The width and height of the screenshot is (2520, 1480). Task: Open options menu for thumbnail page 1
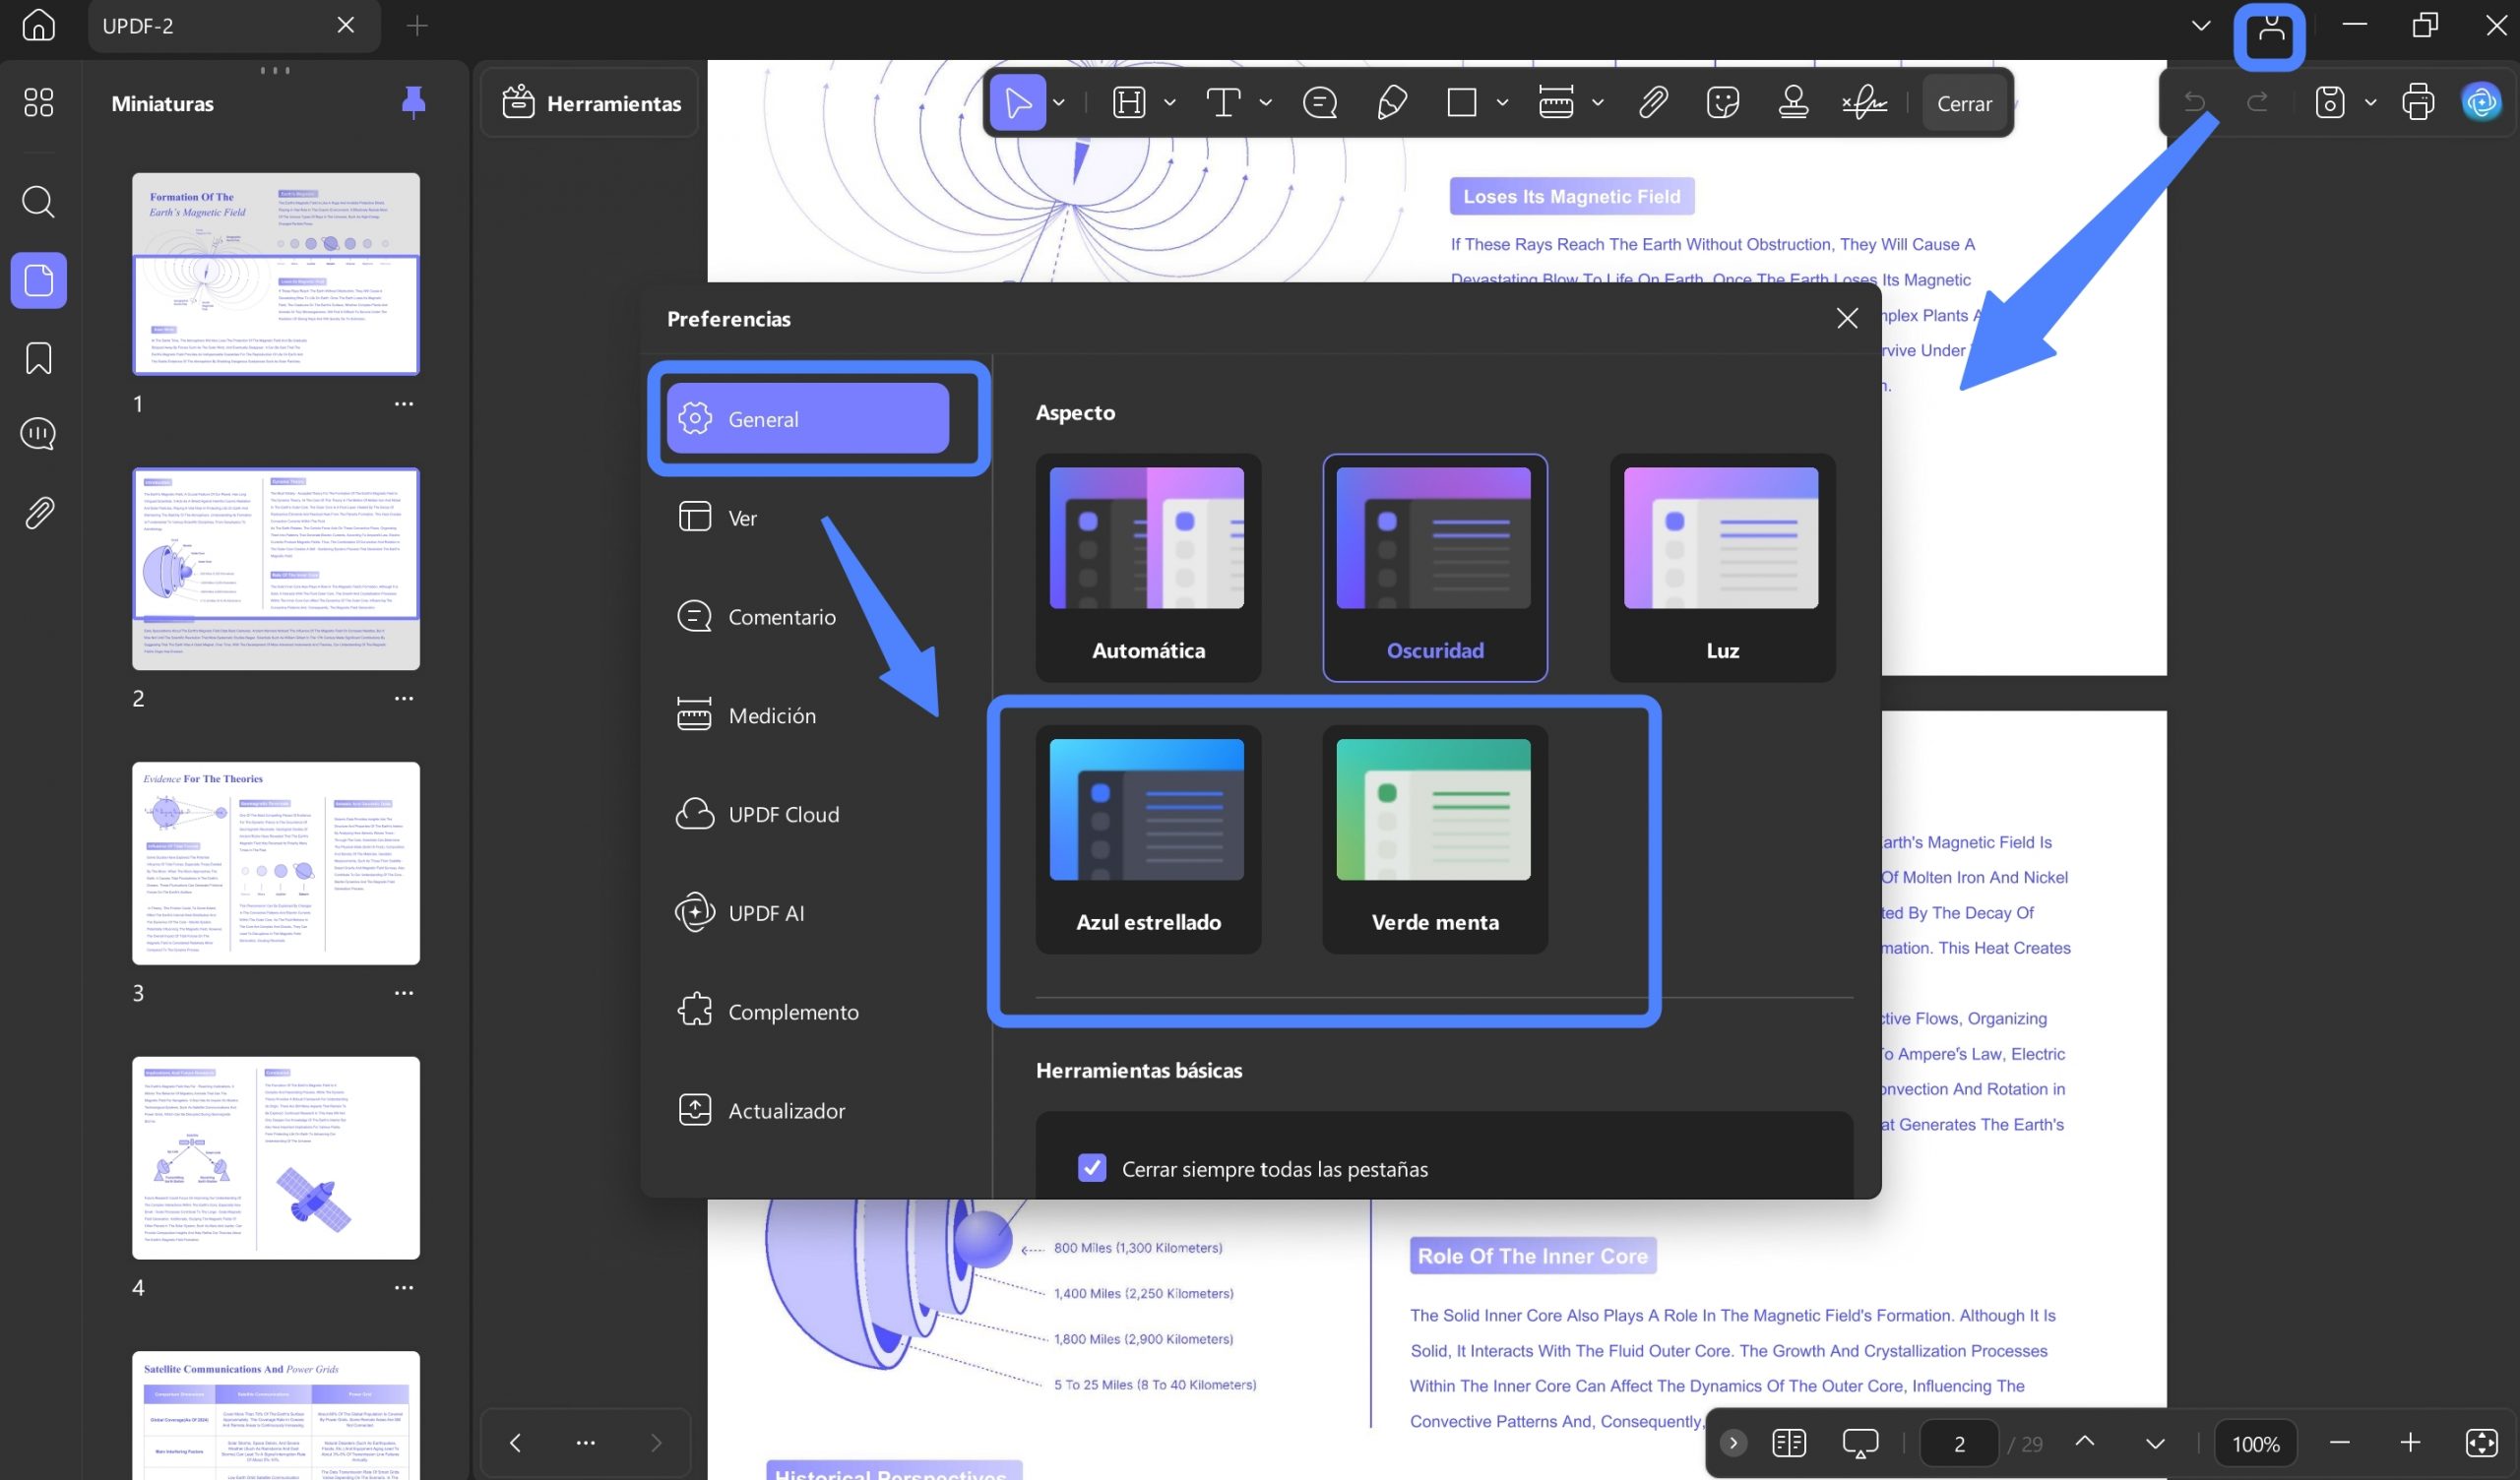[404, 404]
